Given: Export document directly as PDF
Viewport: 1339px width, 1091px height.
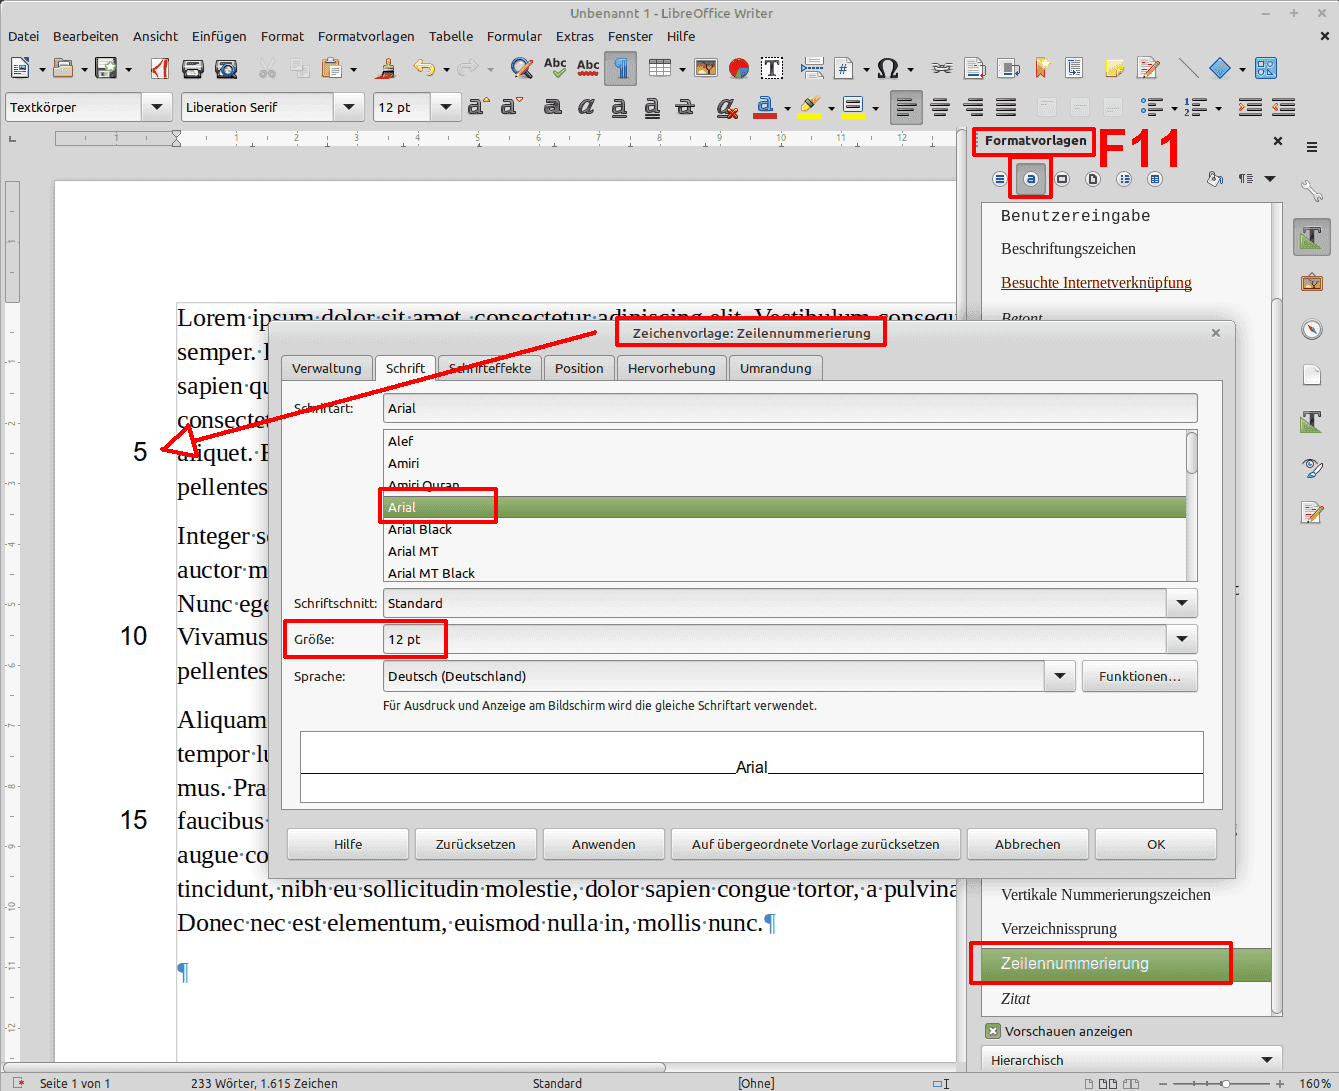Looking at the screenshot, I should coord(160,68).
